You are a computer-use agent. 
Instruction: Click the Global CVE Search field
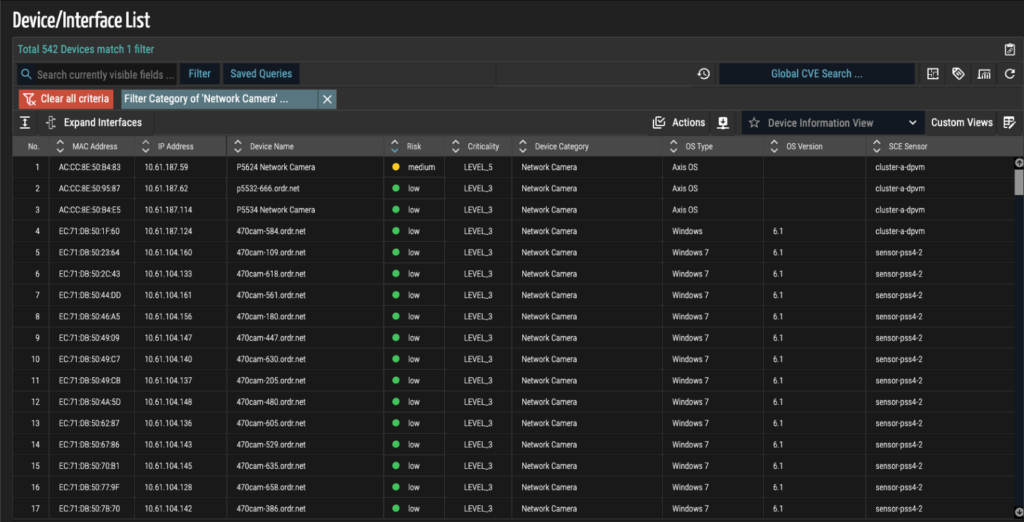816,74
